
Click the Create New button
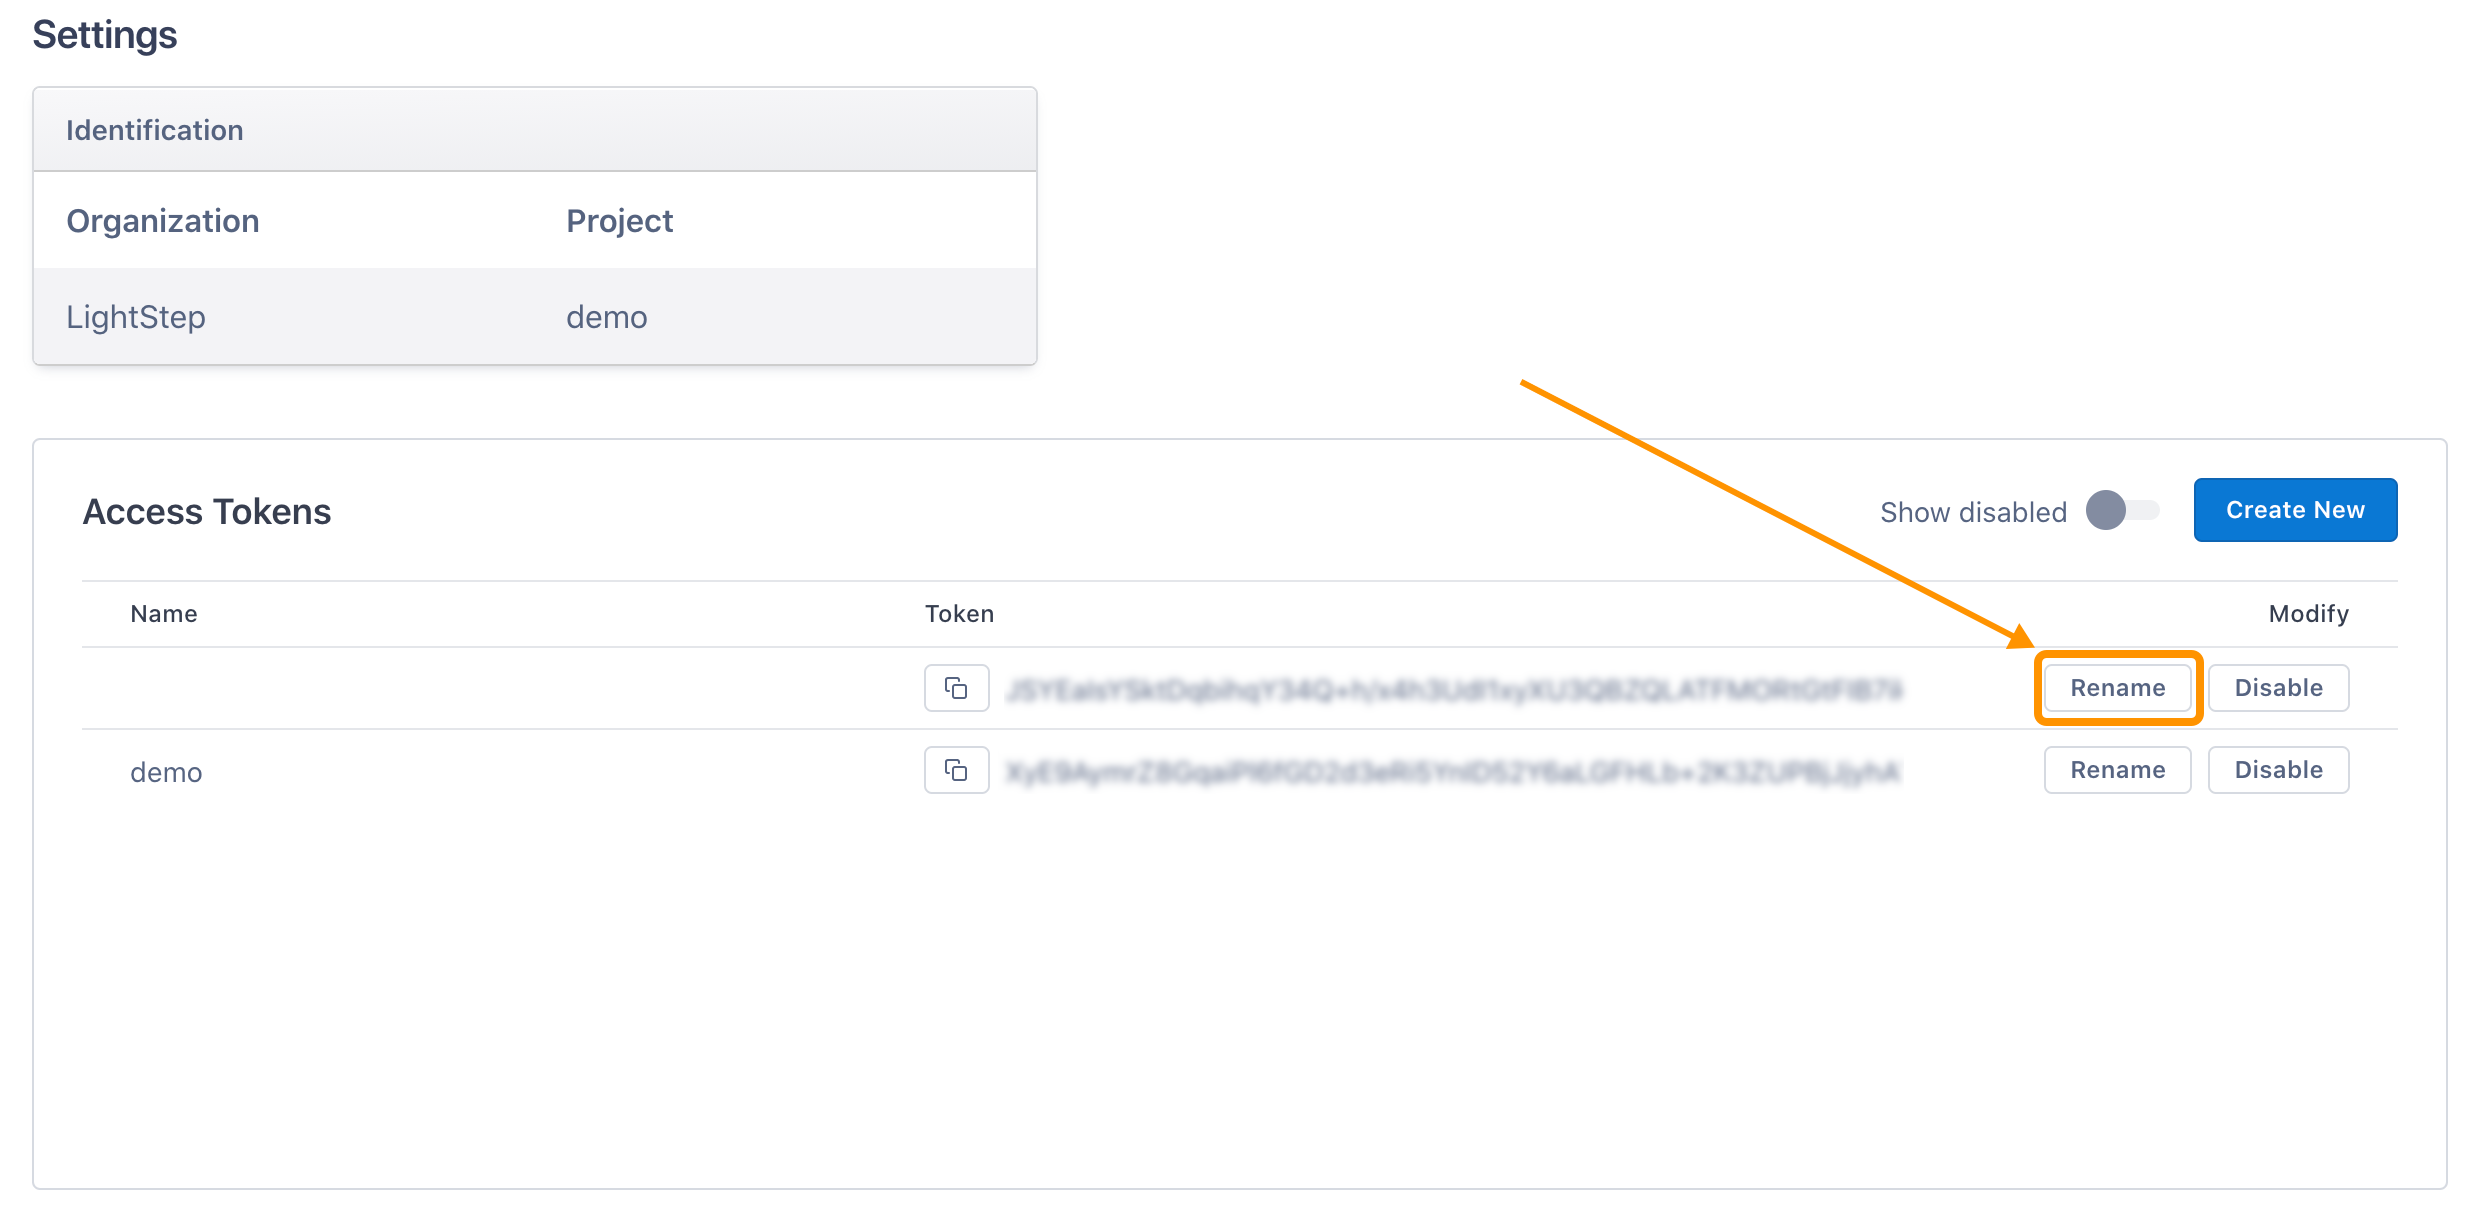tap(2295, 510)
